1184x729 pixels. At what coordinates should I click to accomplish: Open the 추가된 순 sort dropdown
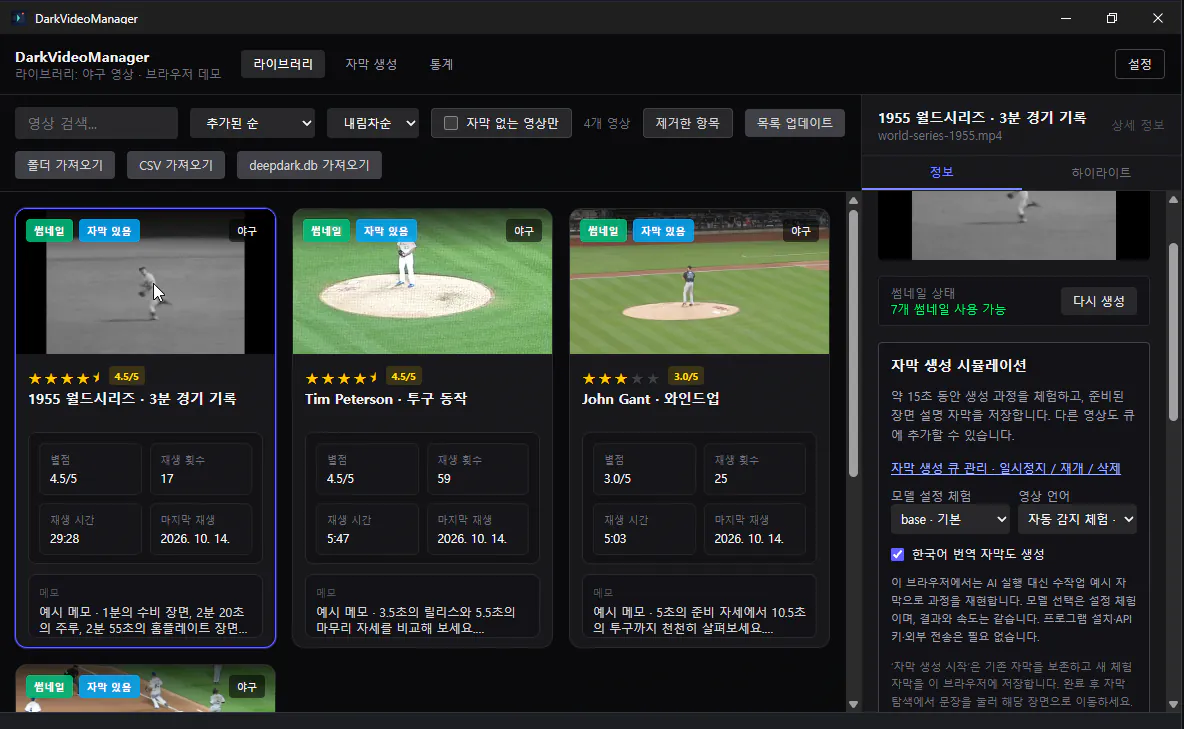(252, 123)
